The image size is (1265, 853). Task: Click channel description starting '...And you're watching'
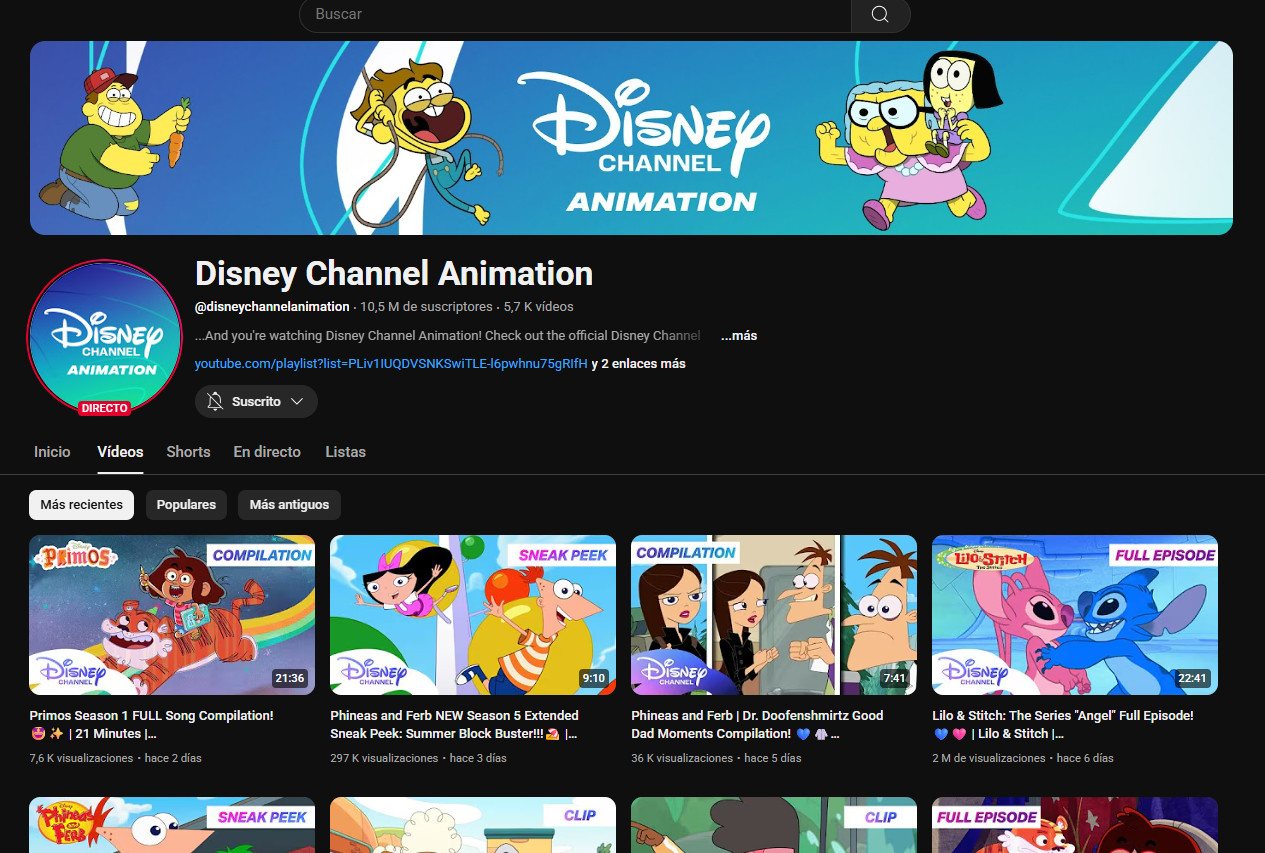[448, 336]
